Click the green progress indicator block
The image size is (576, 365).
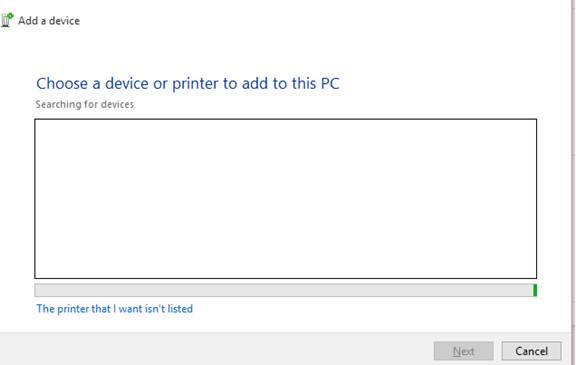[x=535, y=290]
